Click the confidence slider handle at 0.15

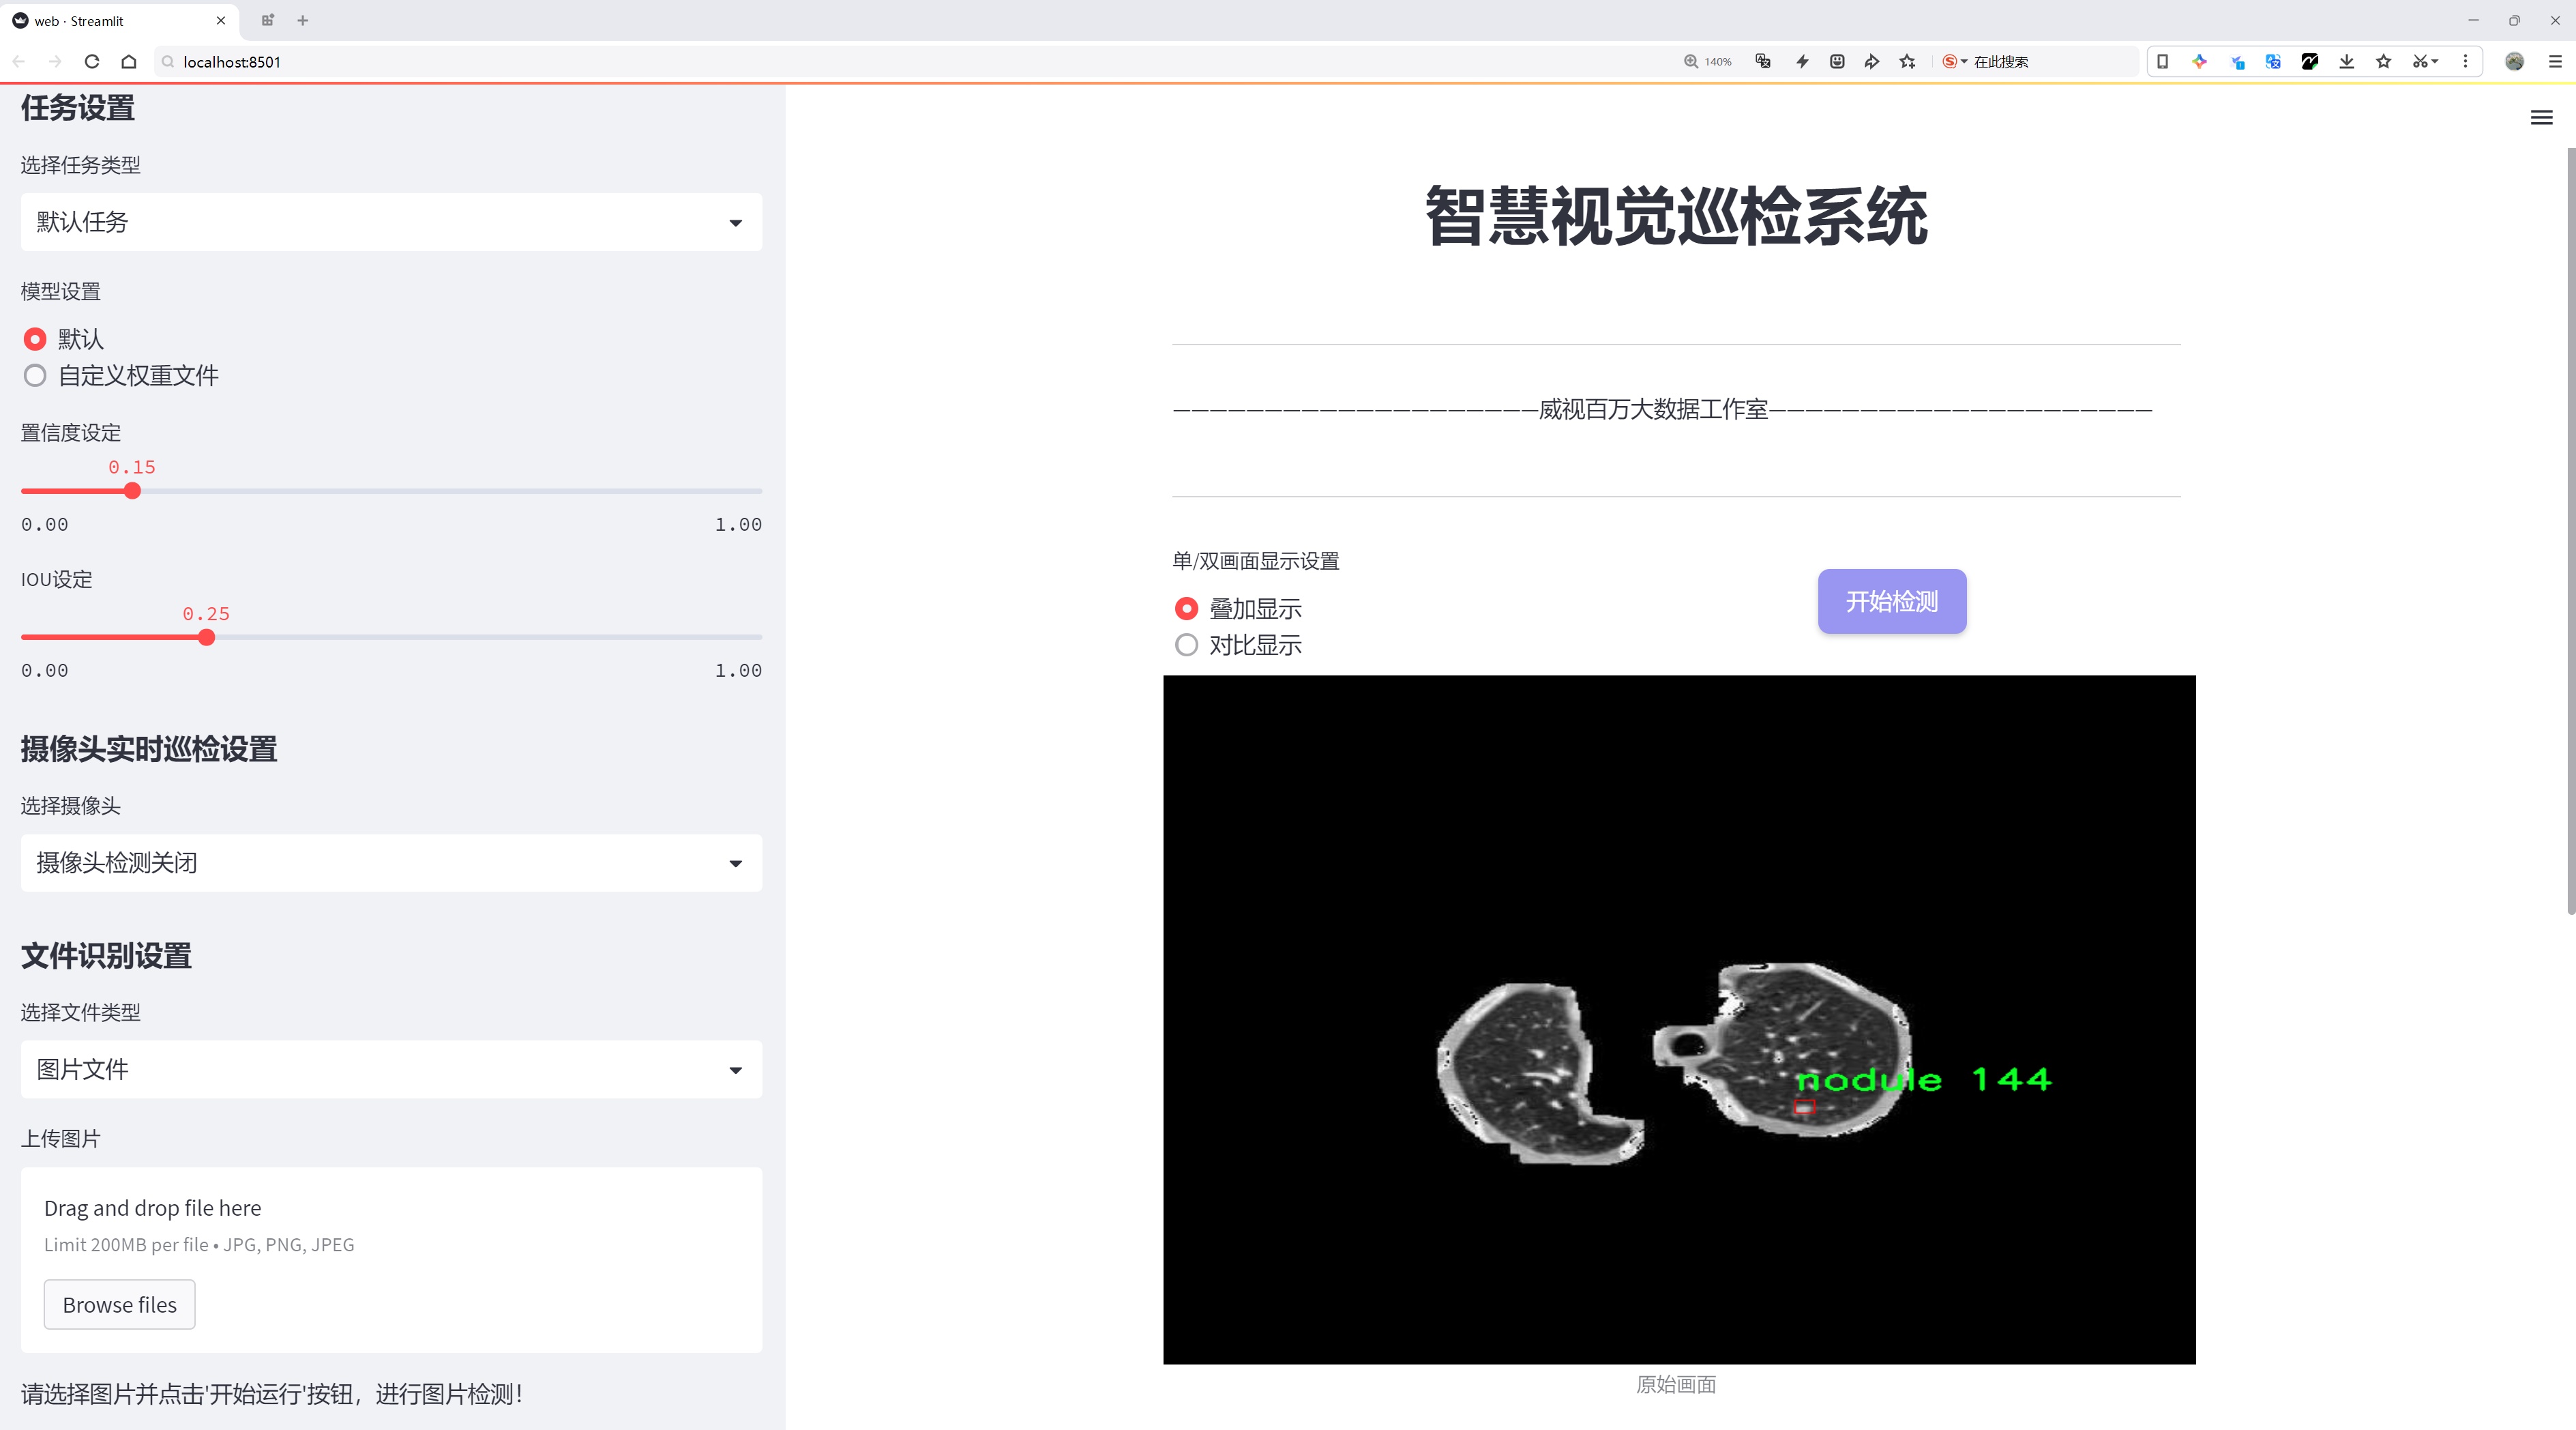[132, 491]
